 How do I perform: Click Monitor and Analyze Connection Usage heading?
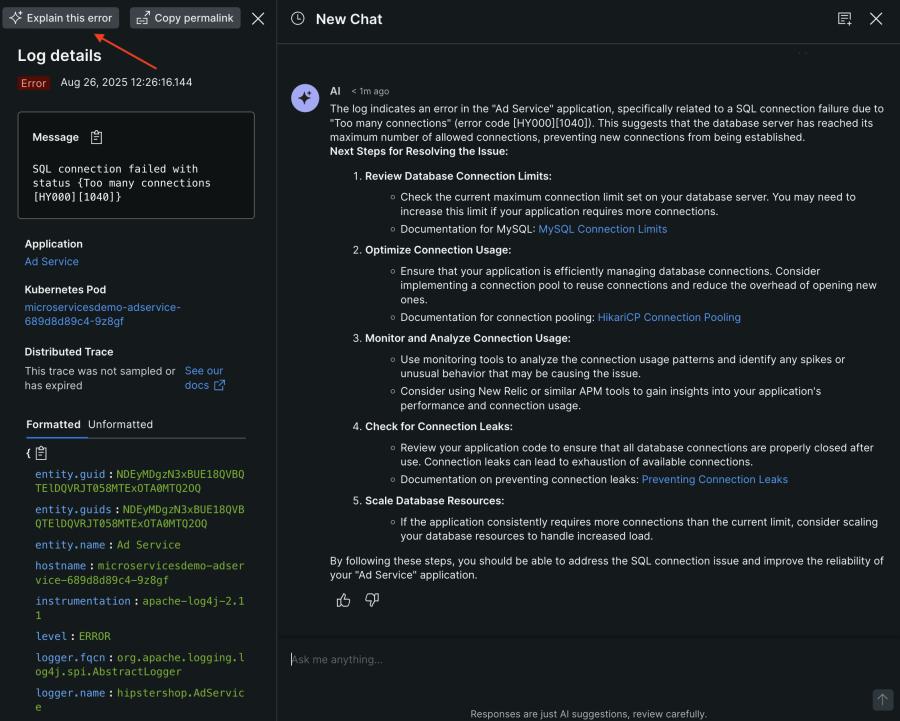tap(468, 338)
